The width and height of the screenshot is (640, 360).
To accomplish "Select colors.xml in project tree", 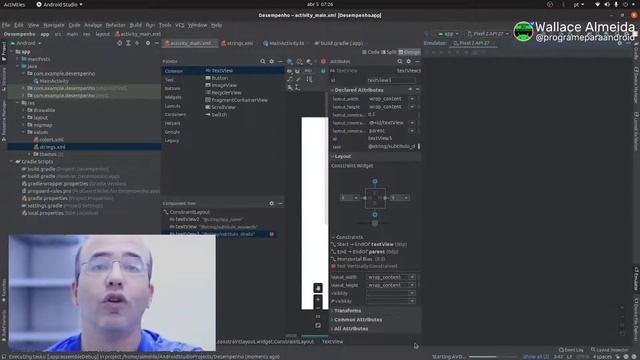I will pos(48,140).
